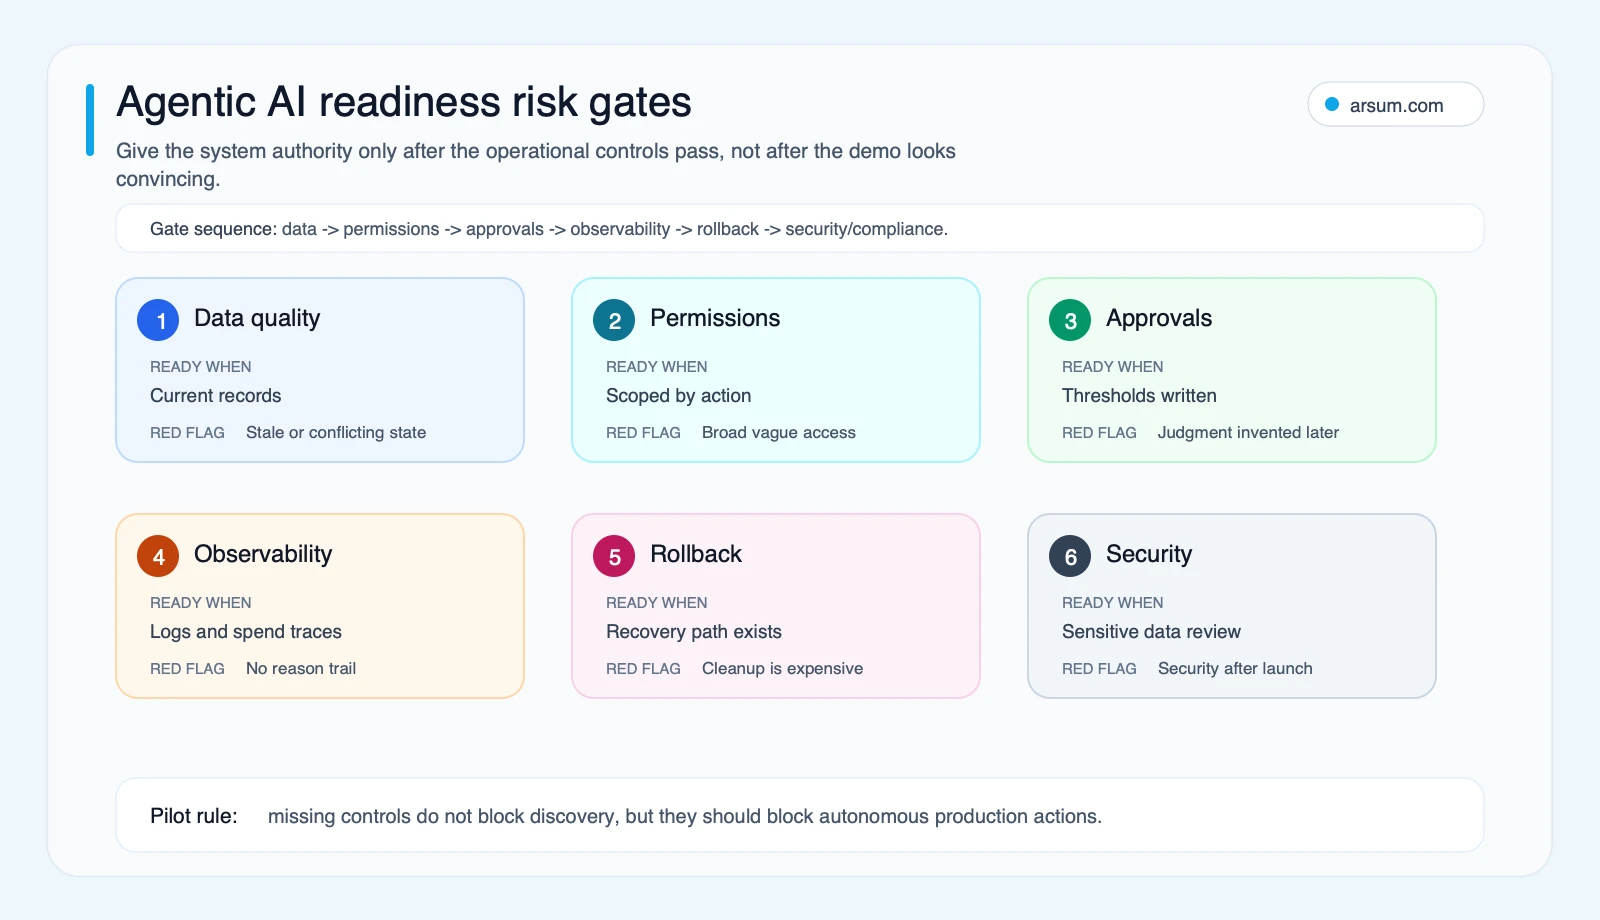Click the subtitle starting 'Give the system authority'
Viewport: 1600px width, 920px height.
536,165
